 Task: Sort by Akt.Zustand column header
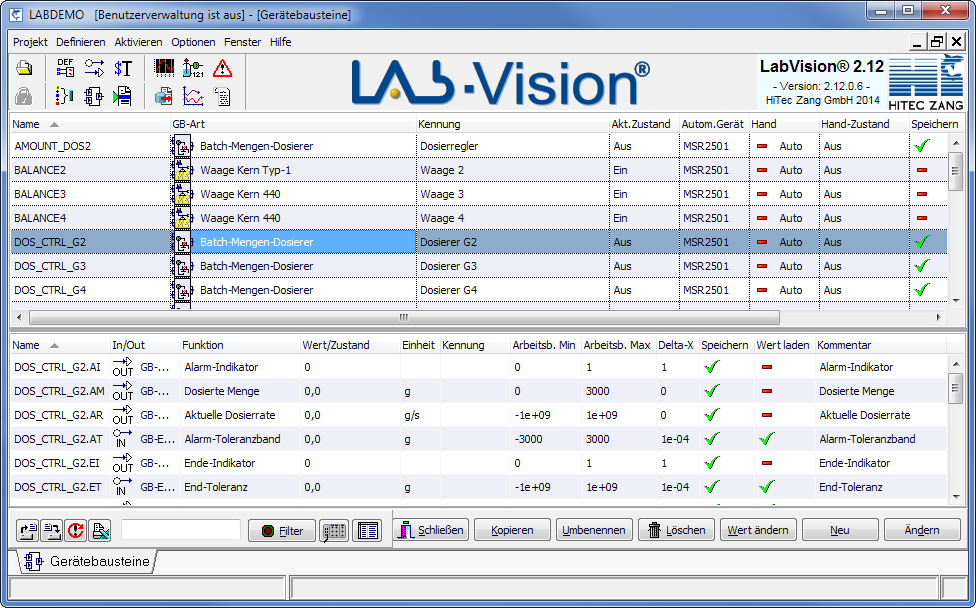point(644,124)
